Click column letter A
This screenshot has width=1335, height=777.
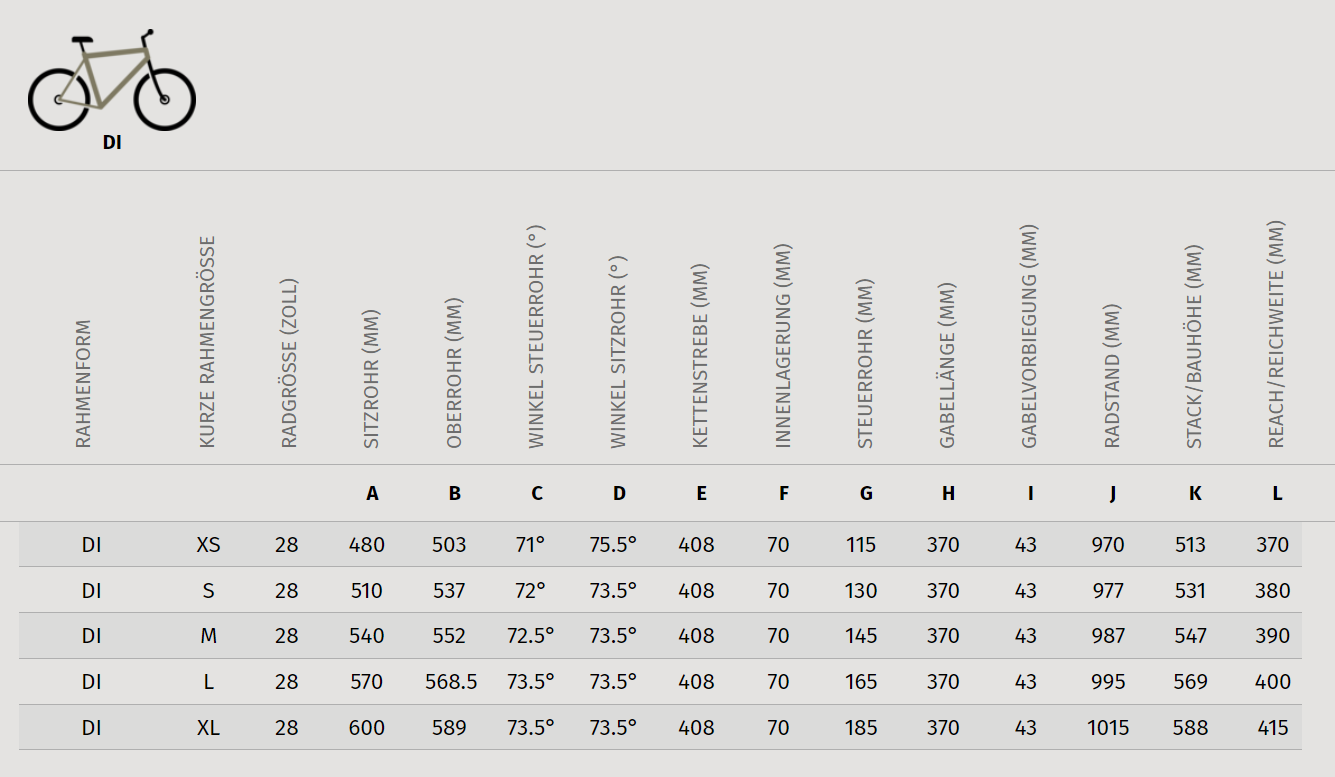[373, 493]
